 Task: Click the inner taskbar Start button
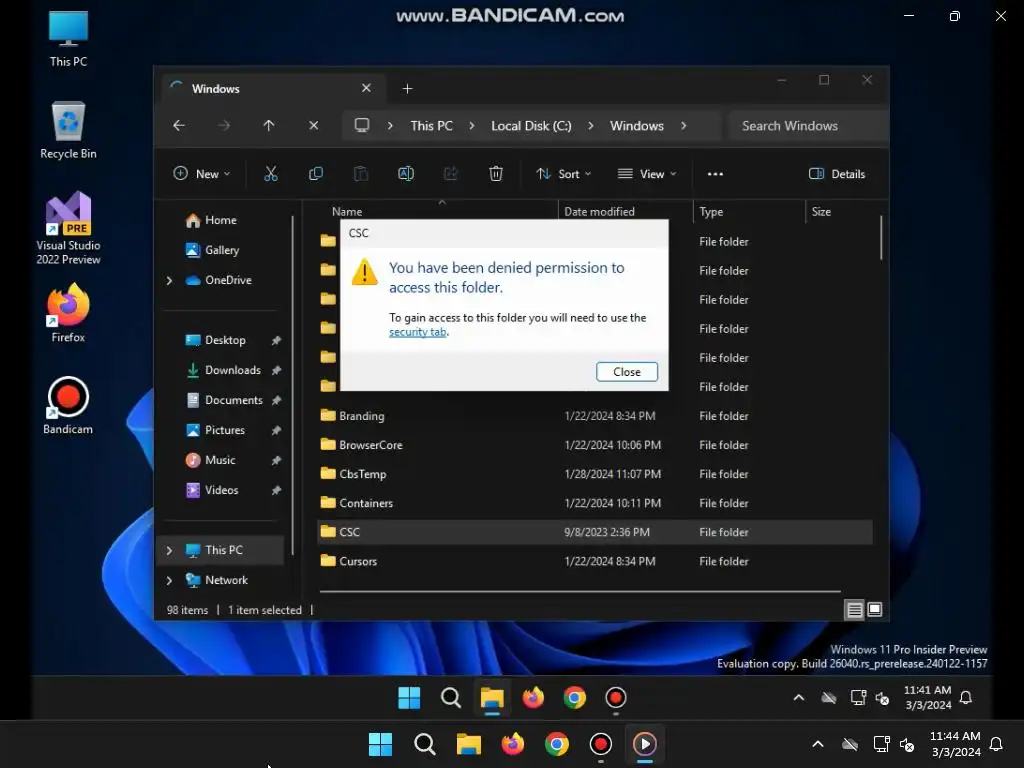[409, 697]
